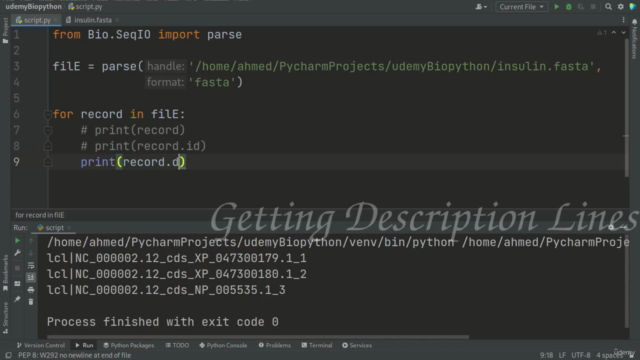Screen dimensions: 640x360
Task: Open the Bookmarks side panel
Action: click(5, 273)
